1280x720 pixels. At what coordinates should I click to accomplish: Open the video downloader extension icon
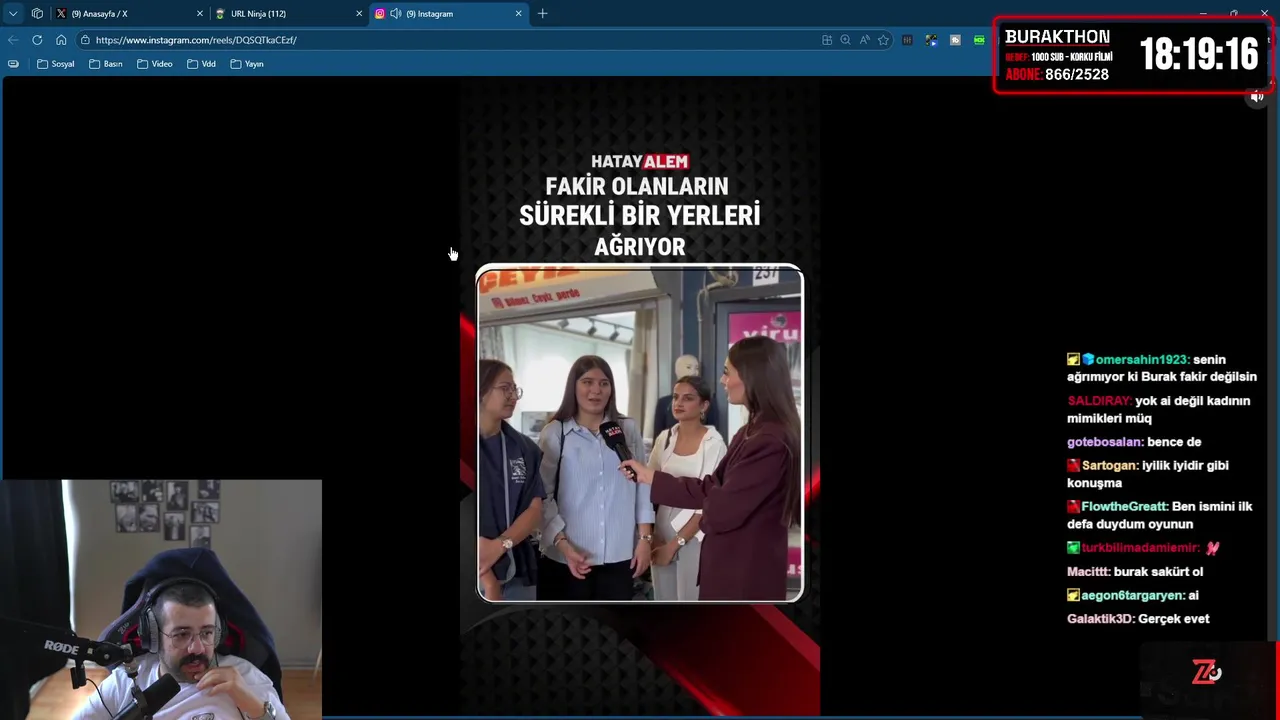[931, 40]
